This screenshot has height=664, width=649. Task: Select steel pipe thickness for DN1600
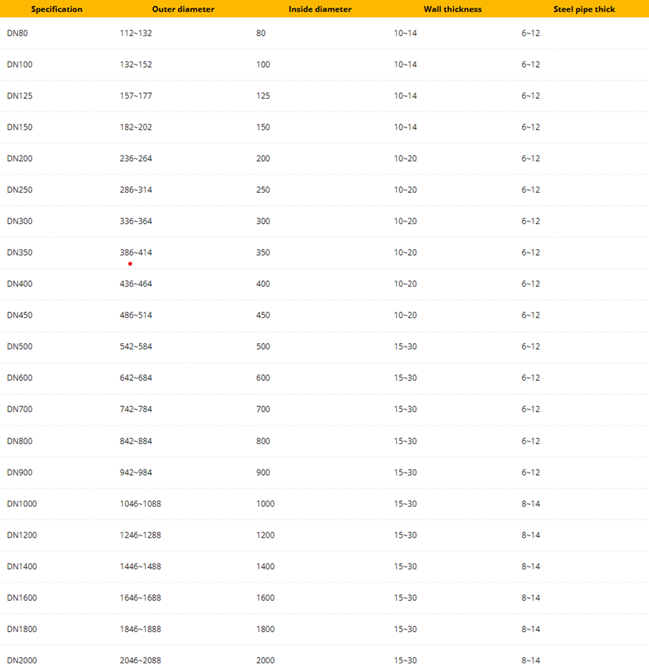pyautogui.click(x=530, y=598)
